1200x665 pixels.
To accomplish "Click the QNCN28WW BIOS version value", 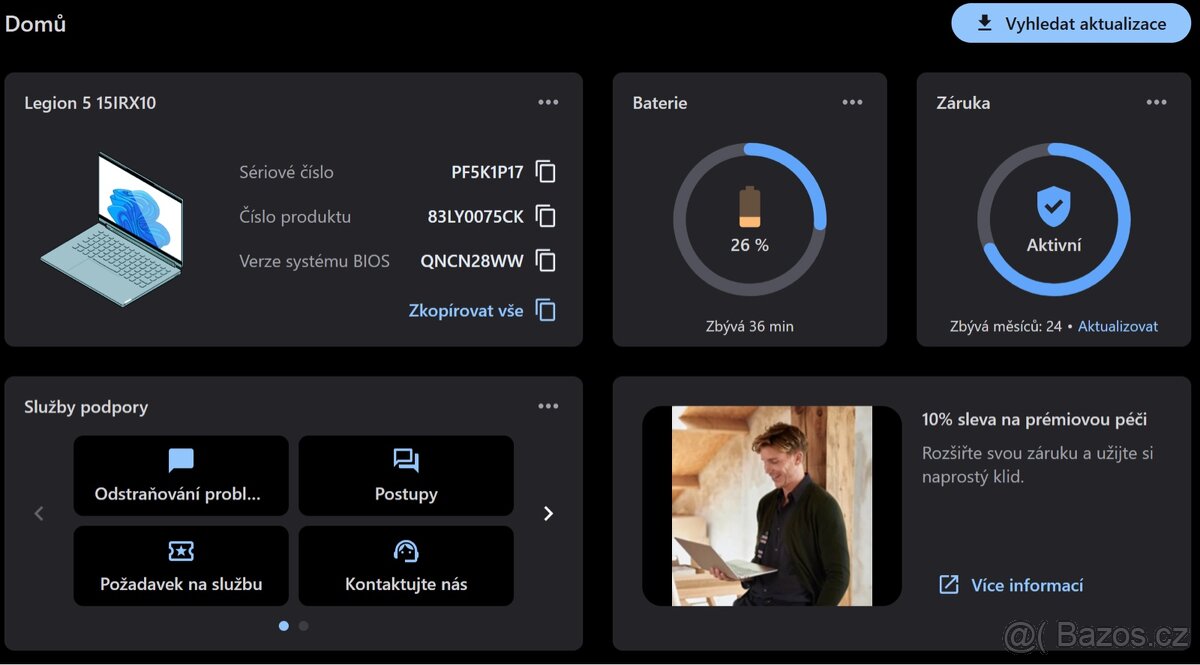I will 472,261.
